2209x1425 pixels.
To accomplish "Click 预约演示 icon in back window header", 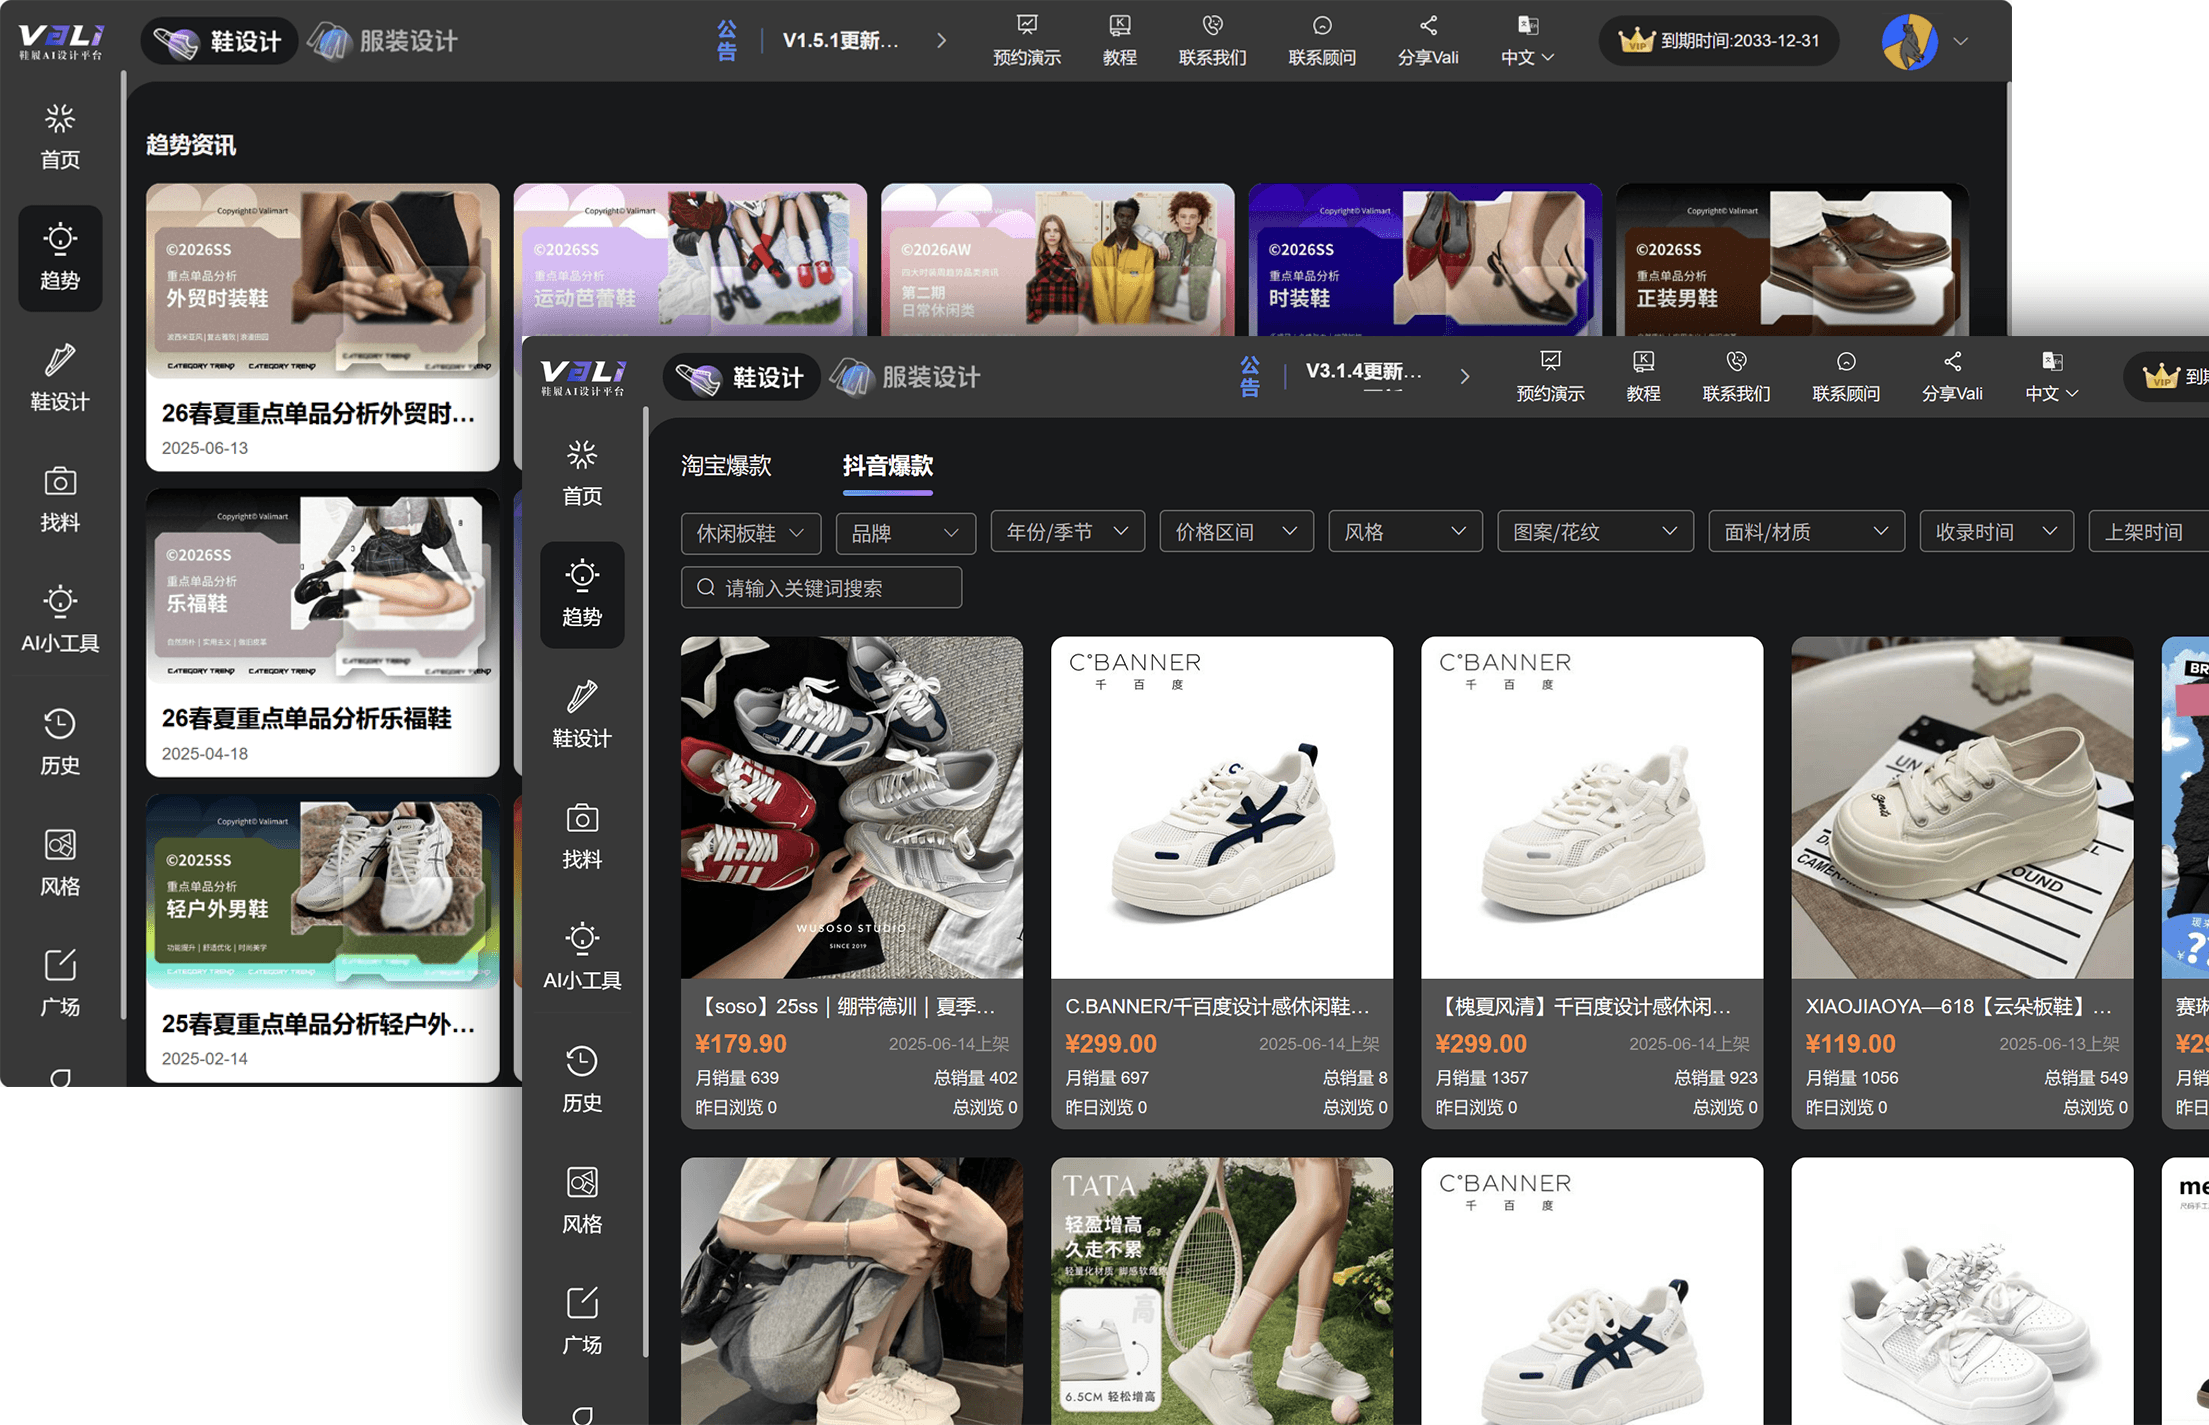I will [1027, 25].
